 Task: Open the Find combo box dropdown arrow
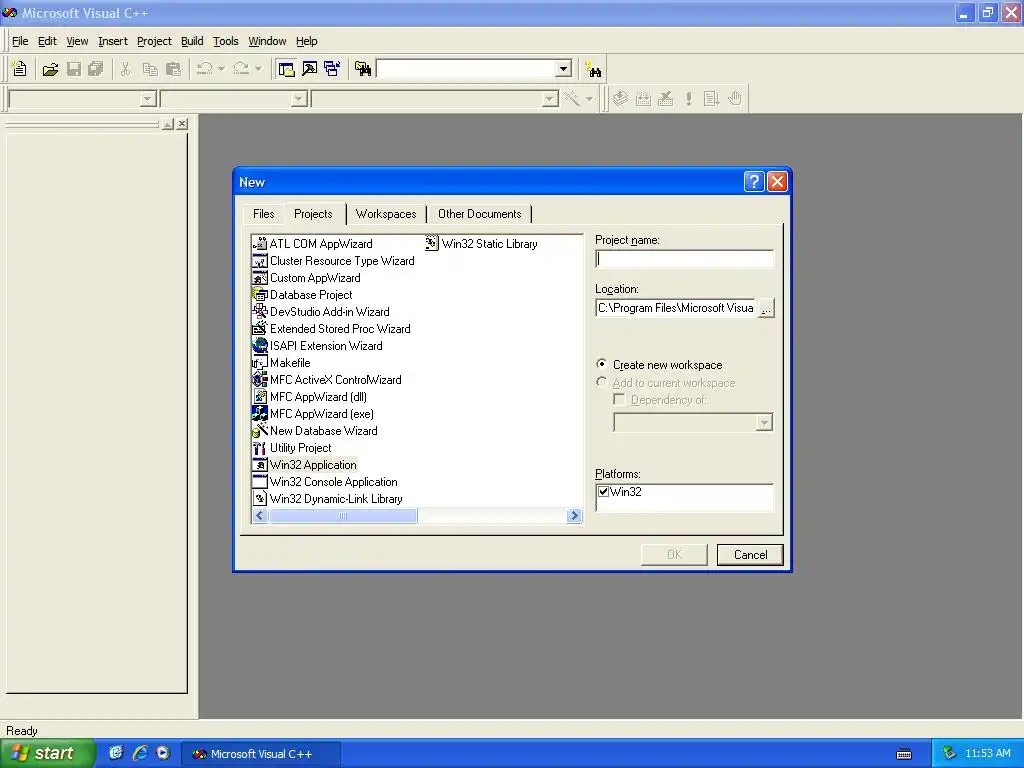coord(564,69)
